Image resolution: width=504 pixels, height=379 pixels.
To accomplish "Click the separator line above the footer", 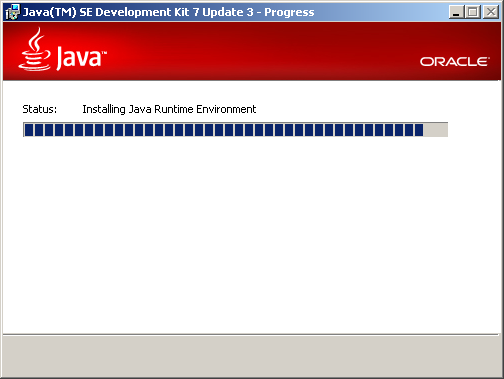I will (252, 334).
